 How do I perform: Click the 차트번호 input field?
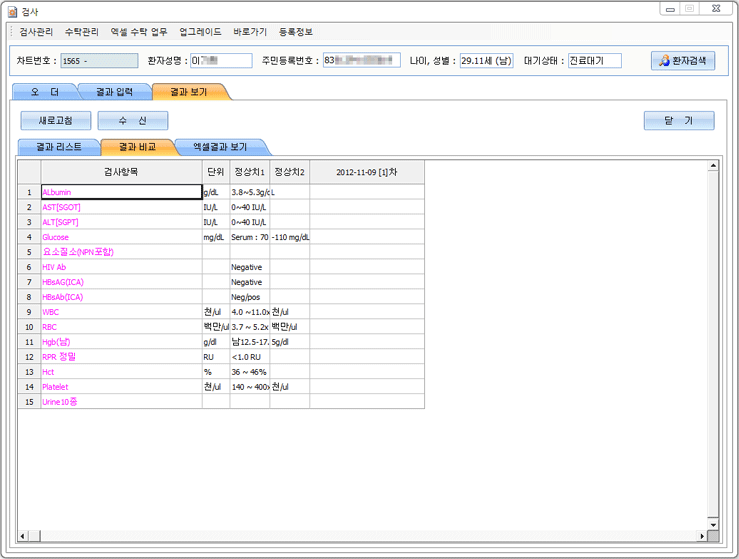click(98, 61)
